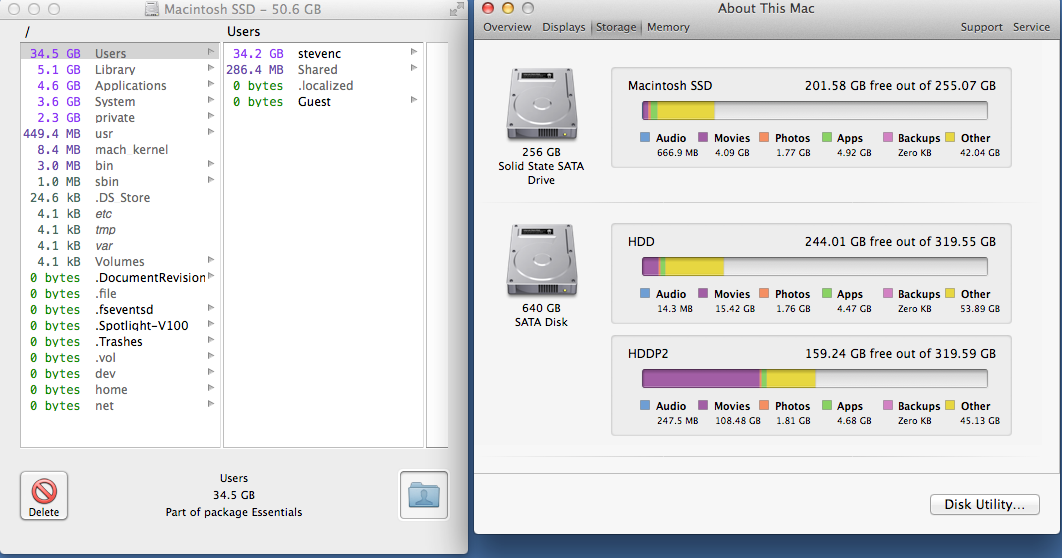Screen dimensions: 1062x558
Task: Click the 256 GB Solid State SATA drive icon
Action: click(x=542, y=104)
